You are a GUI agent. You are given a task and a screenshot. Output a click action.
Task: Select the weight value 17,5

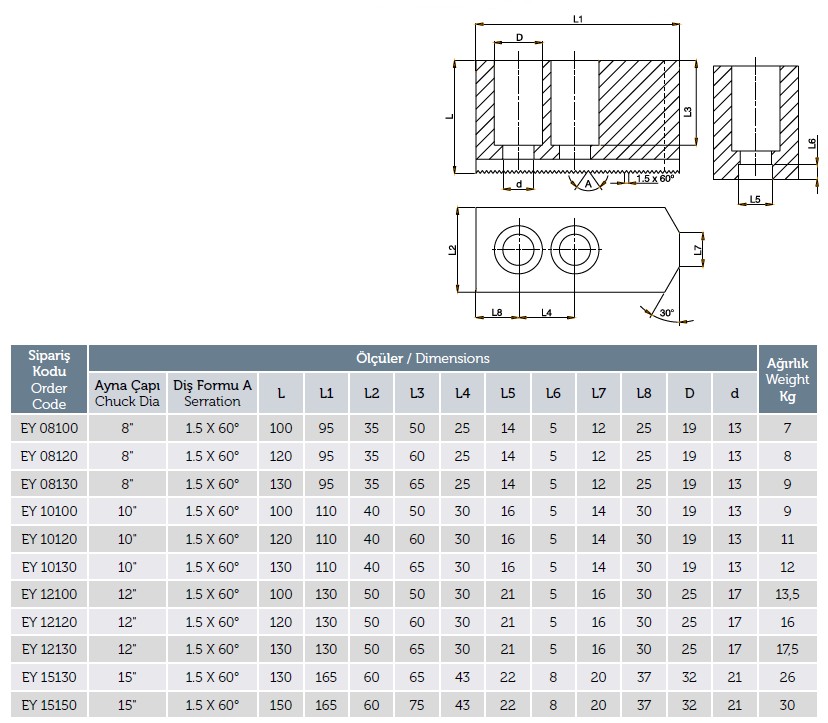787,650
